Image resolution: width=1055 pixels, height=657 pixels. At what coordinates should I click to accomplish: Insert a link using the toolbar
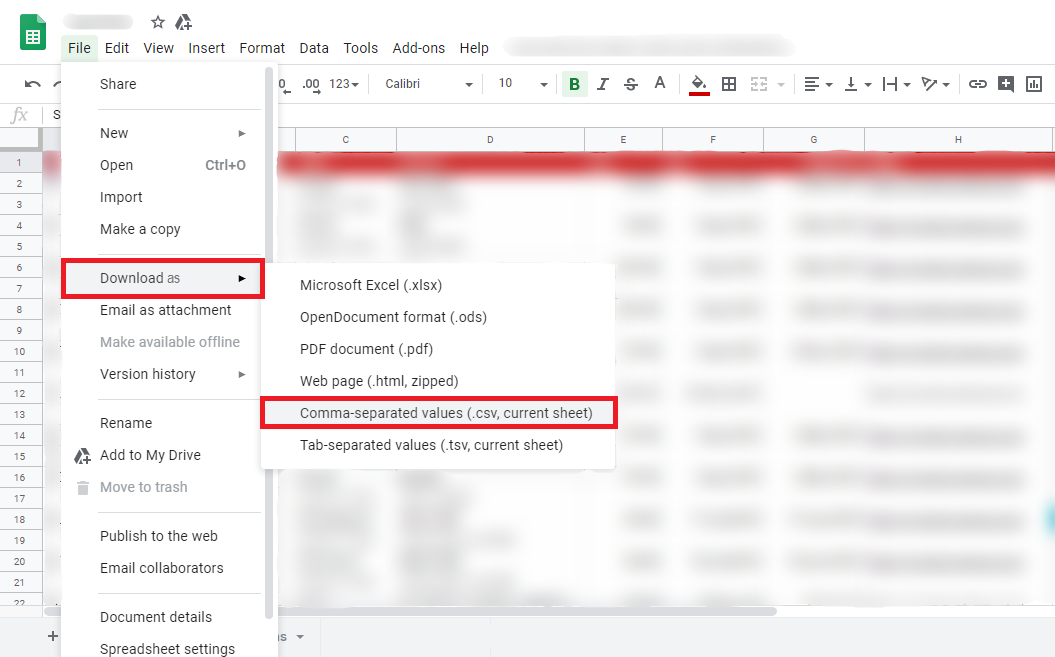978,84
